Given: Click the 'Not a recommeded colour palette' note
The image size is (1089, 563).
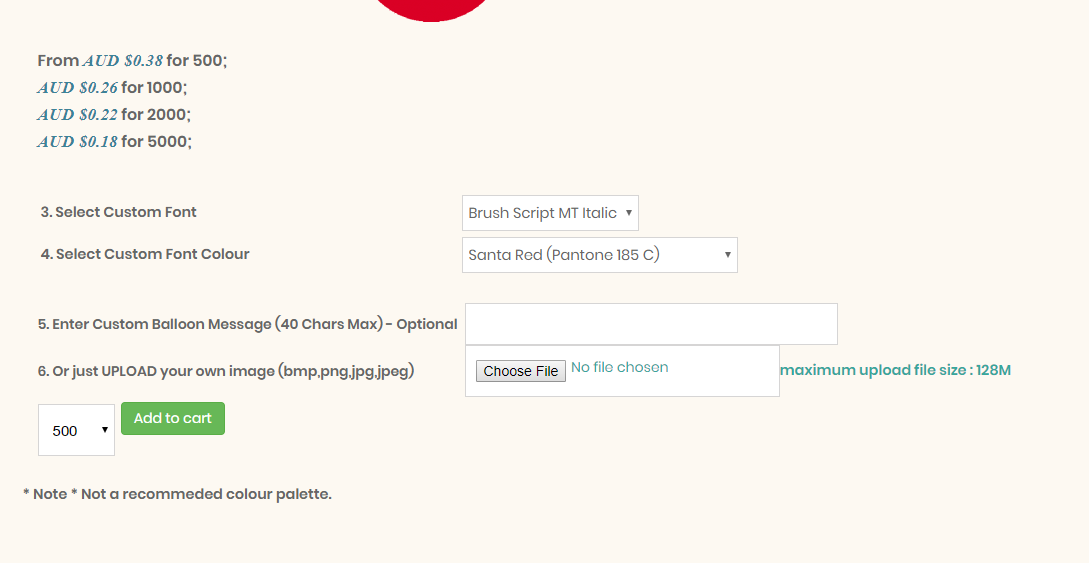Looking at the screenshot, I should coord(177,494).
